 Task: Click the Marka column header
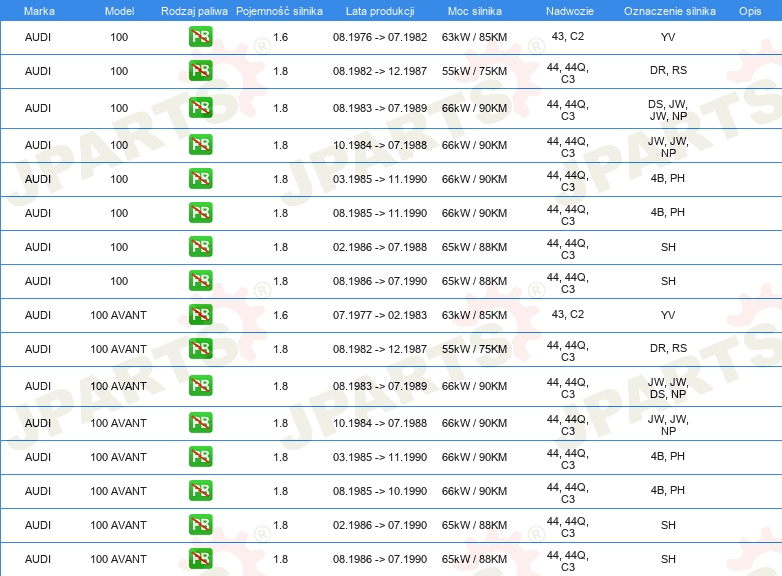tap(39, 11)
